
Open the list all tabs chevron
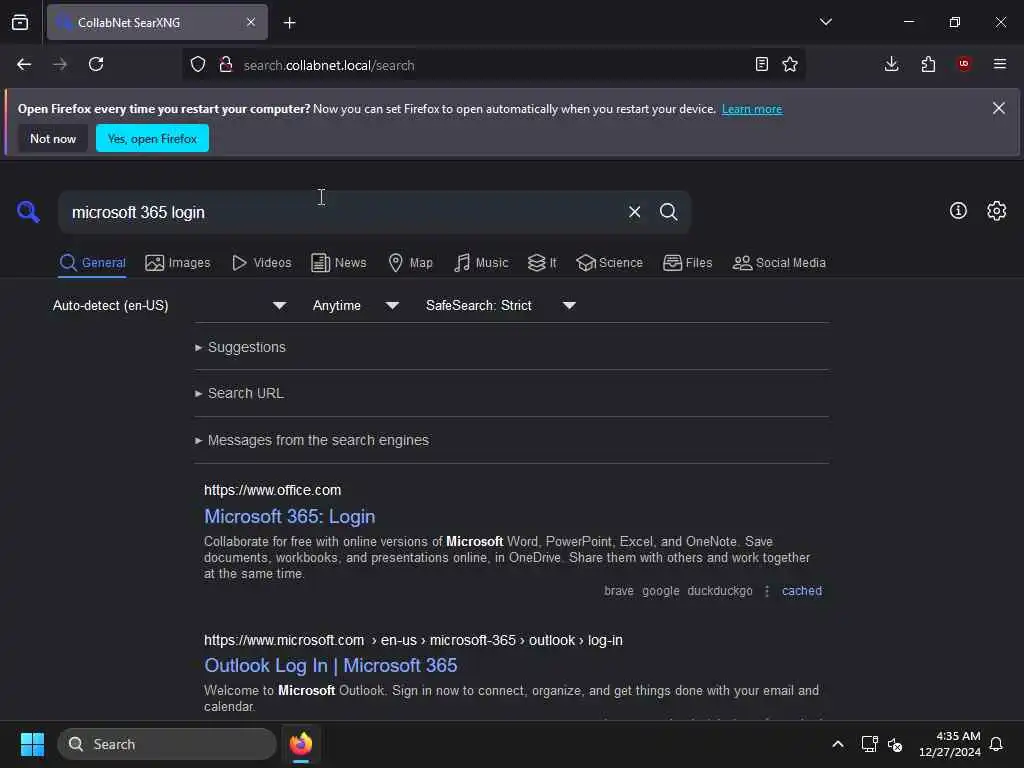click(x=826, y=22)
